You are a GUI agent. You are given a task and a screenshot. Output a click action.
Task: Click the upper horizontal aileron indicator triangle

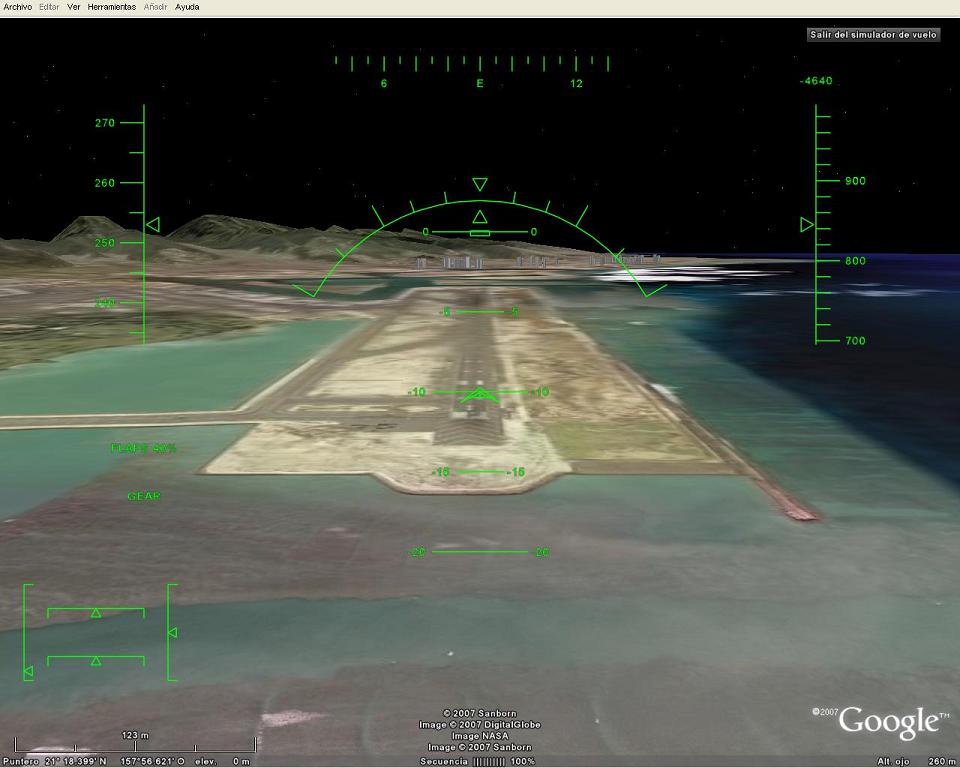click(96, 612)
